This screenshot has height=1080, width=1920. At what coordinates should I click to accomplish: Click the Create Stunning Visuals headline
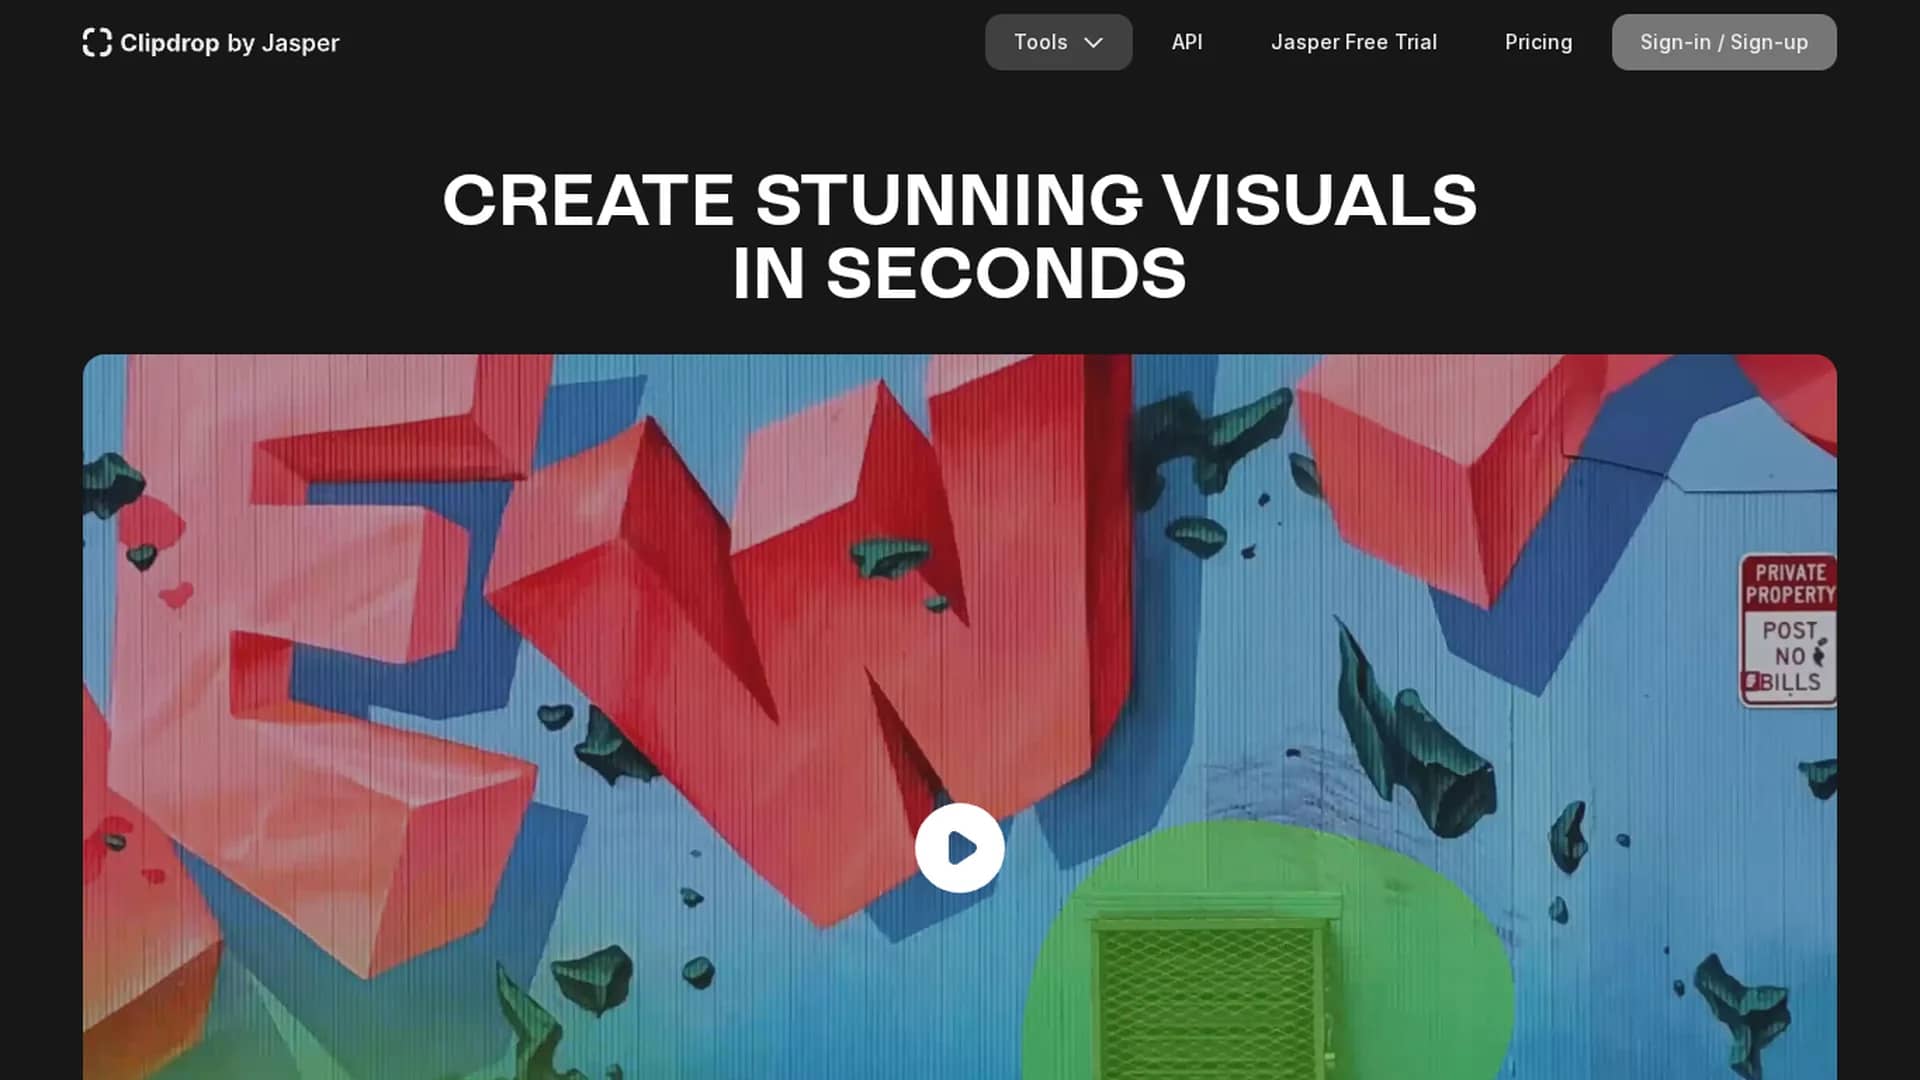(x=960, y=236)
